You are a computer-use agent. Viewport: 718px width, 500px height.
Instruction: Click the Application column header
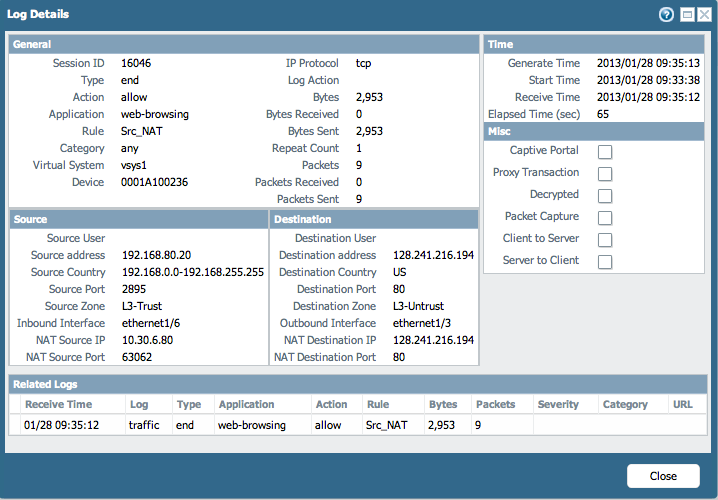(x=246, y=405)
